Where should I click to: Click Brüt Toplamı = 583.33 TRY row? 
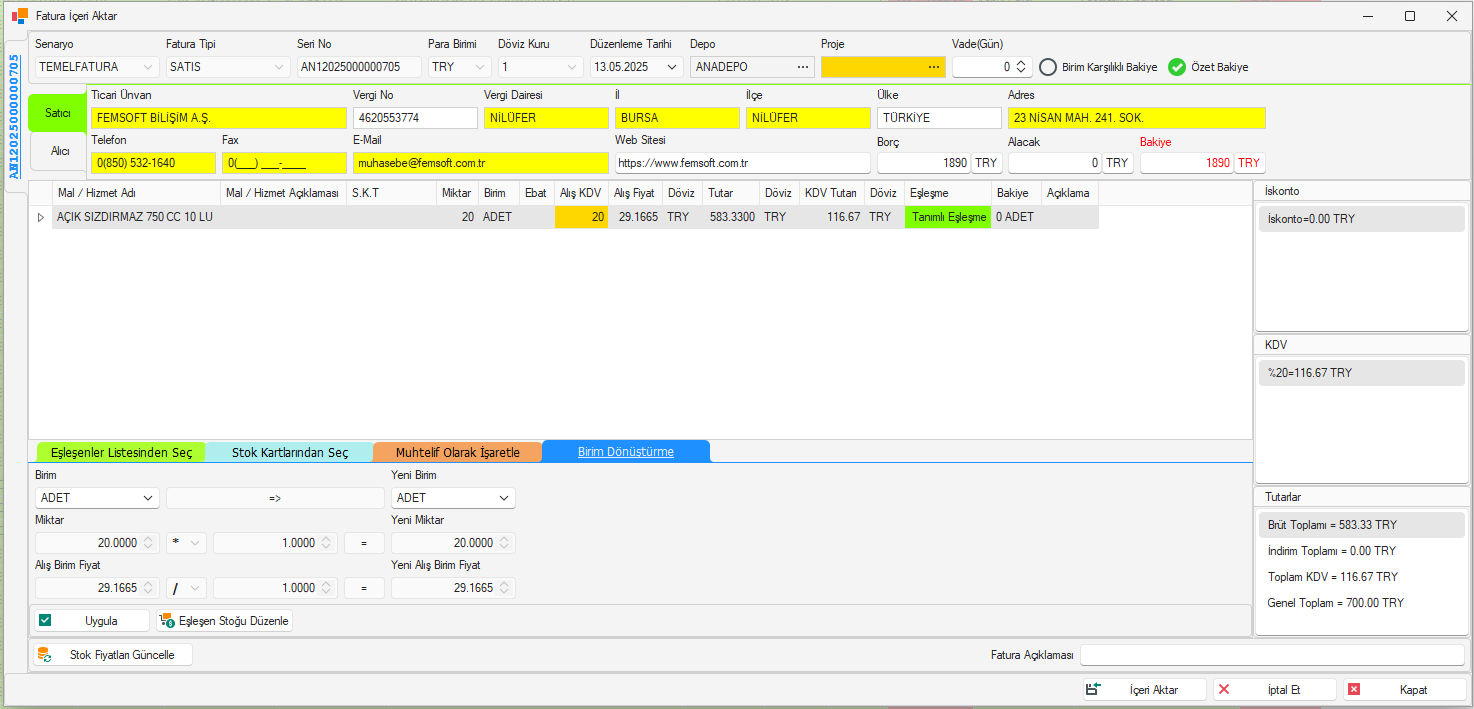coord(1362,525)
